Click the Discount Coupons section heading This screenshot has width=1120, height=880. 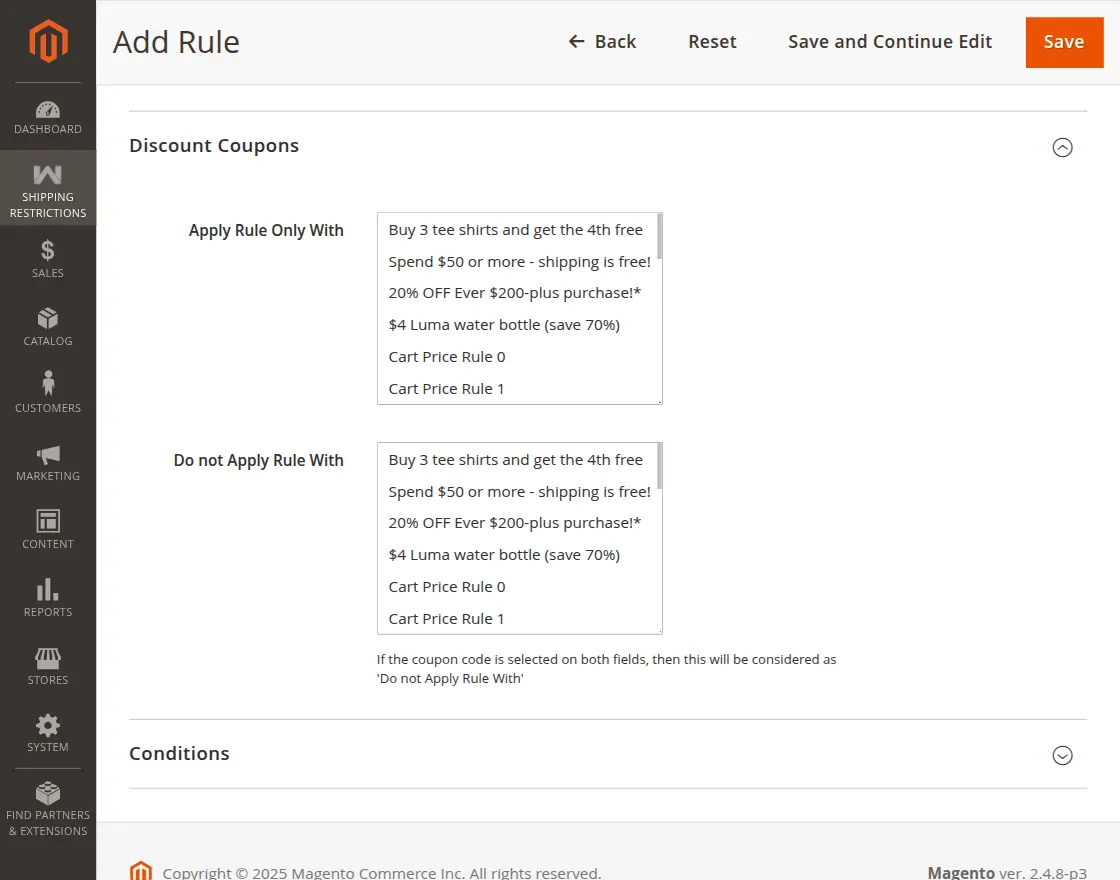(x=214, y=146)
